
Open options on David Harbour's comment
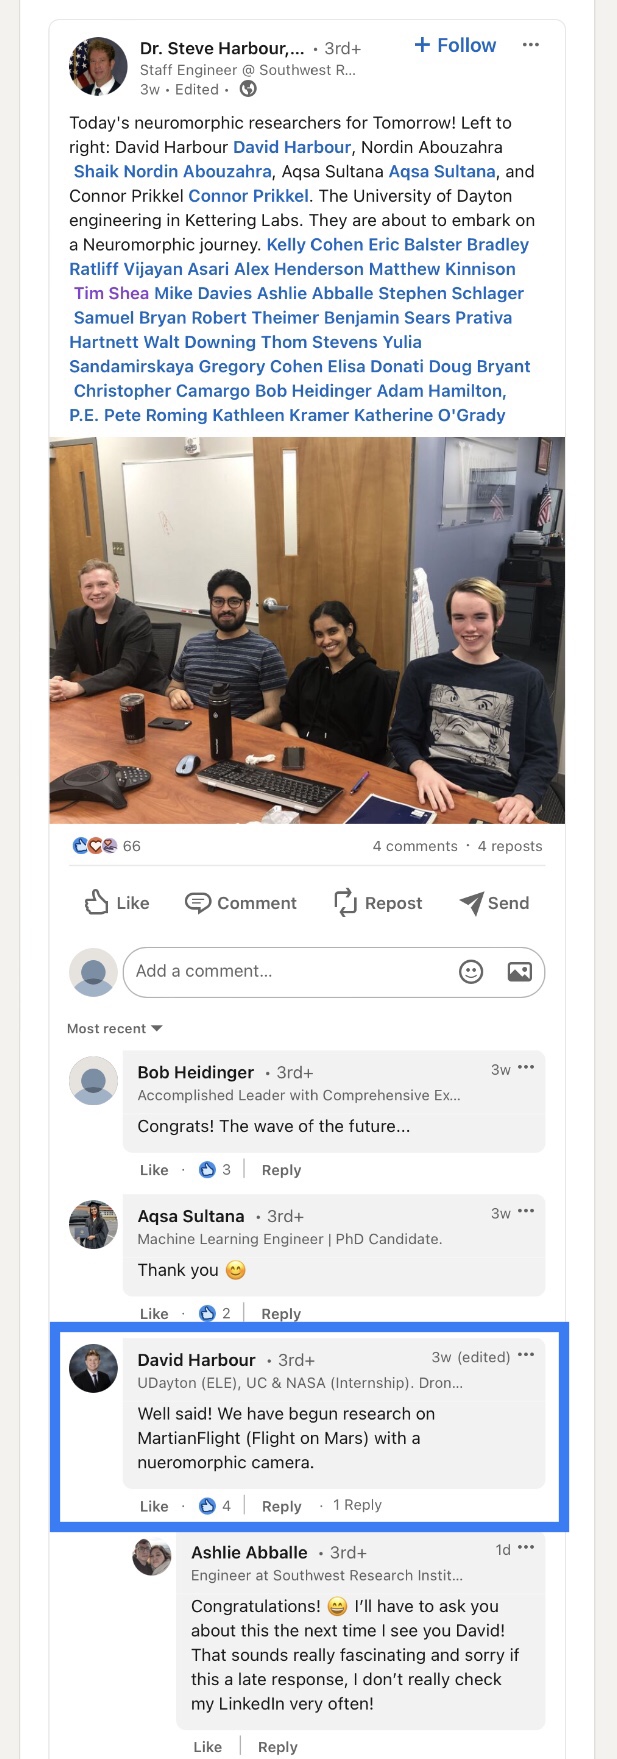pos(526,1356)
